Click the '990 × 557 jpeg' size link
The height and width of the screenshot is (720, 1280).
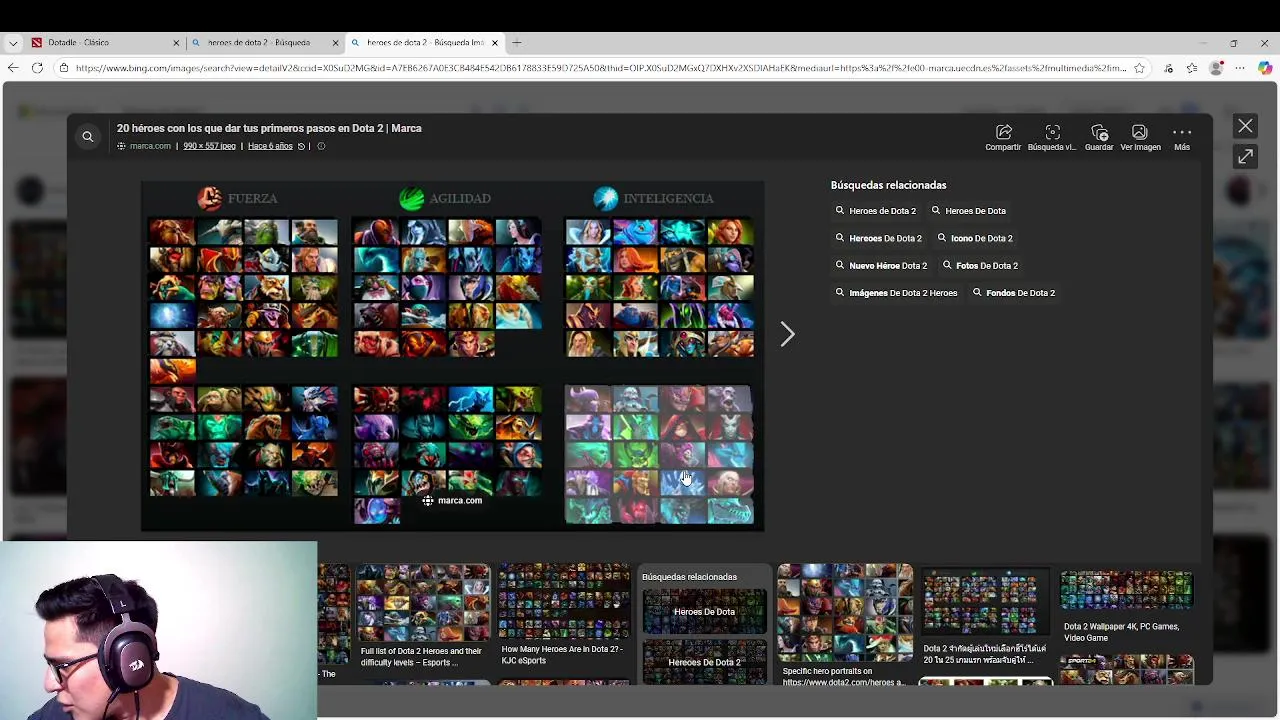click(209, 146)
